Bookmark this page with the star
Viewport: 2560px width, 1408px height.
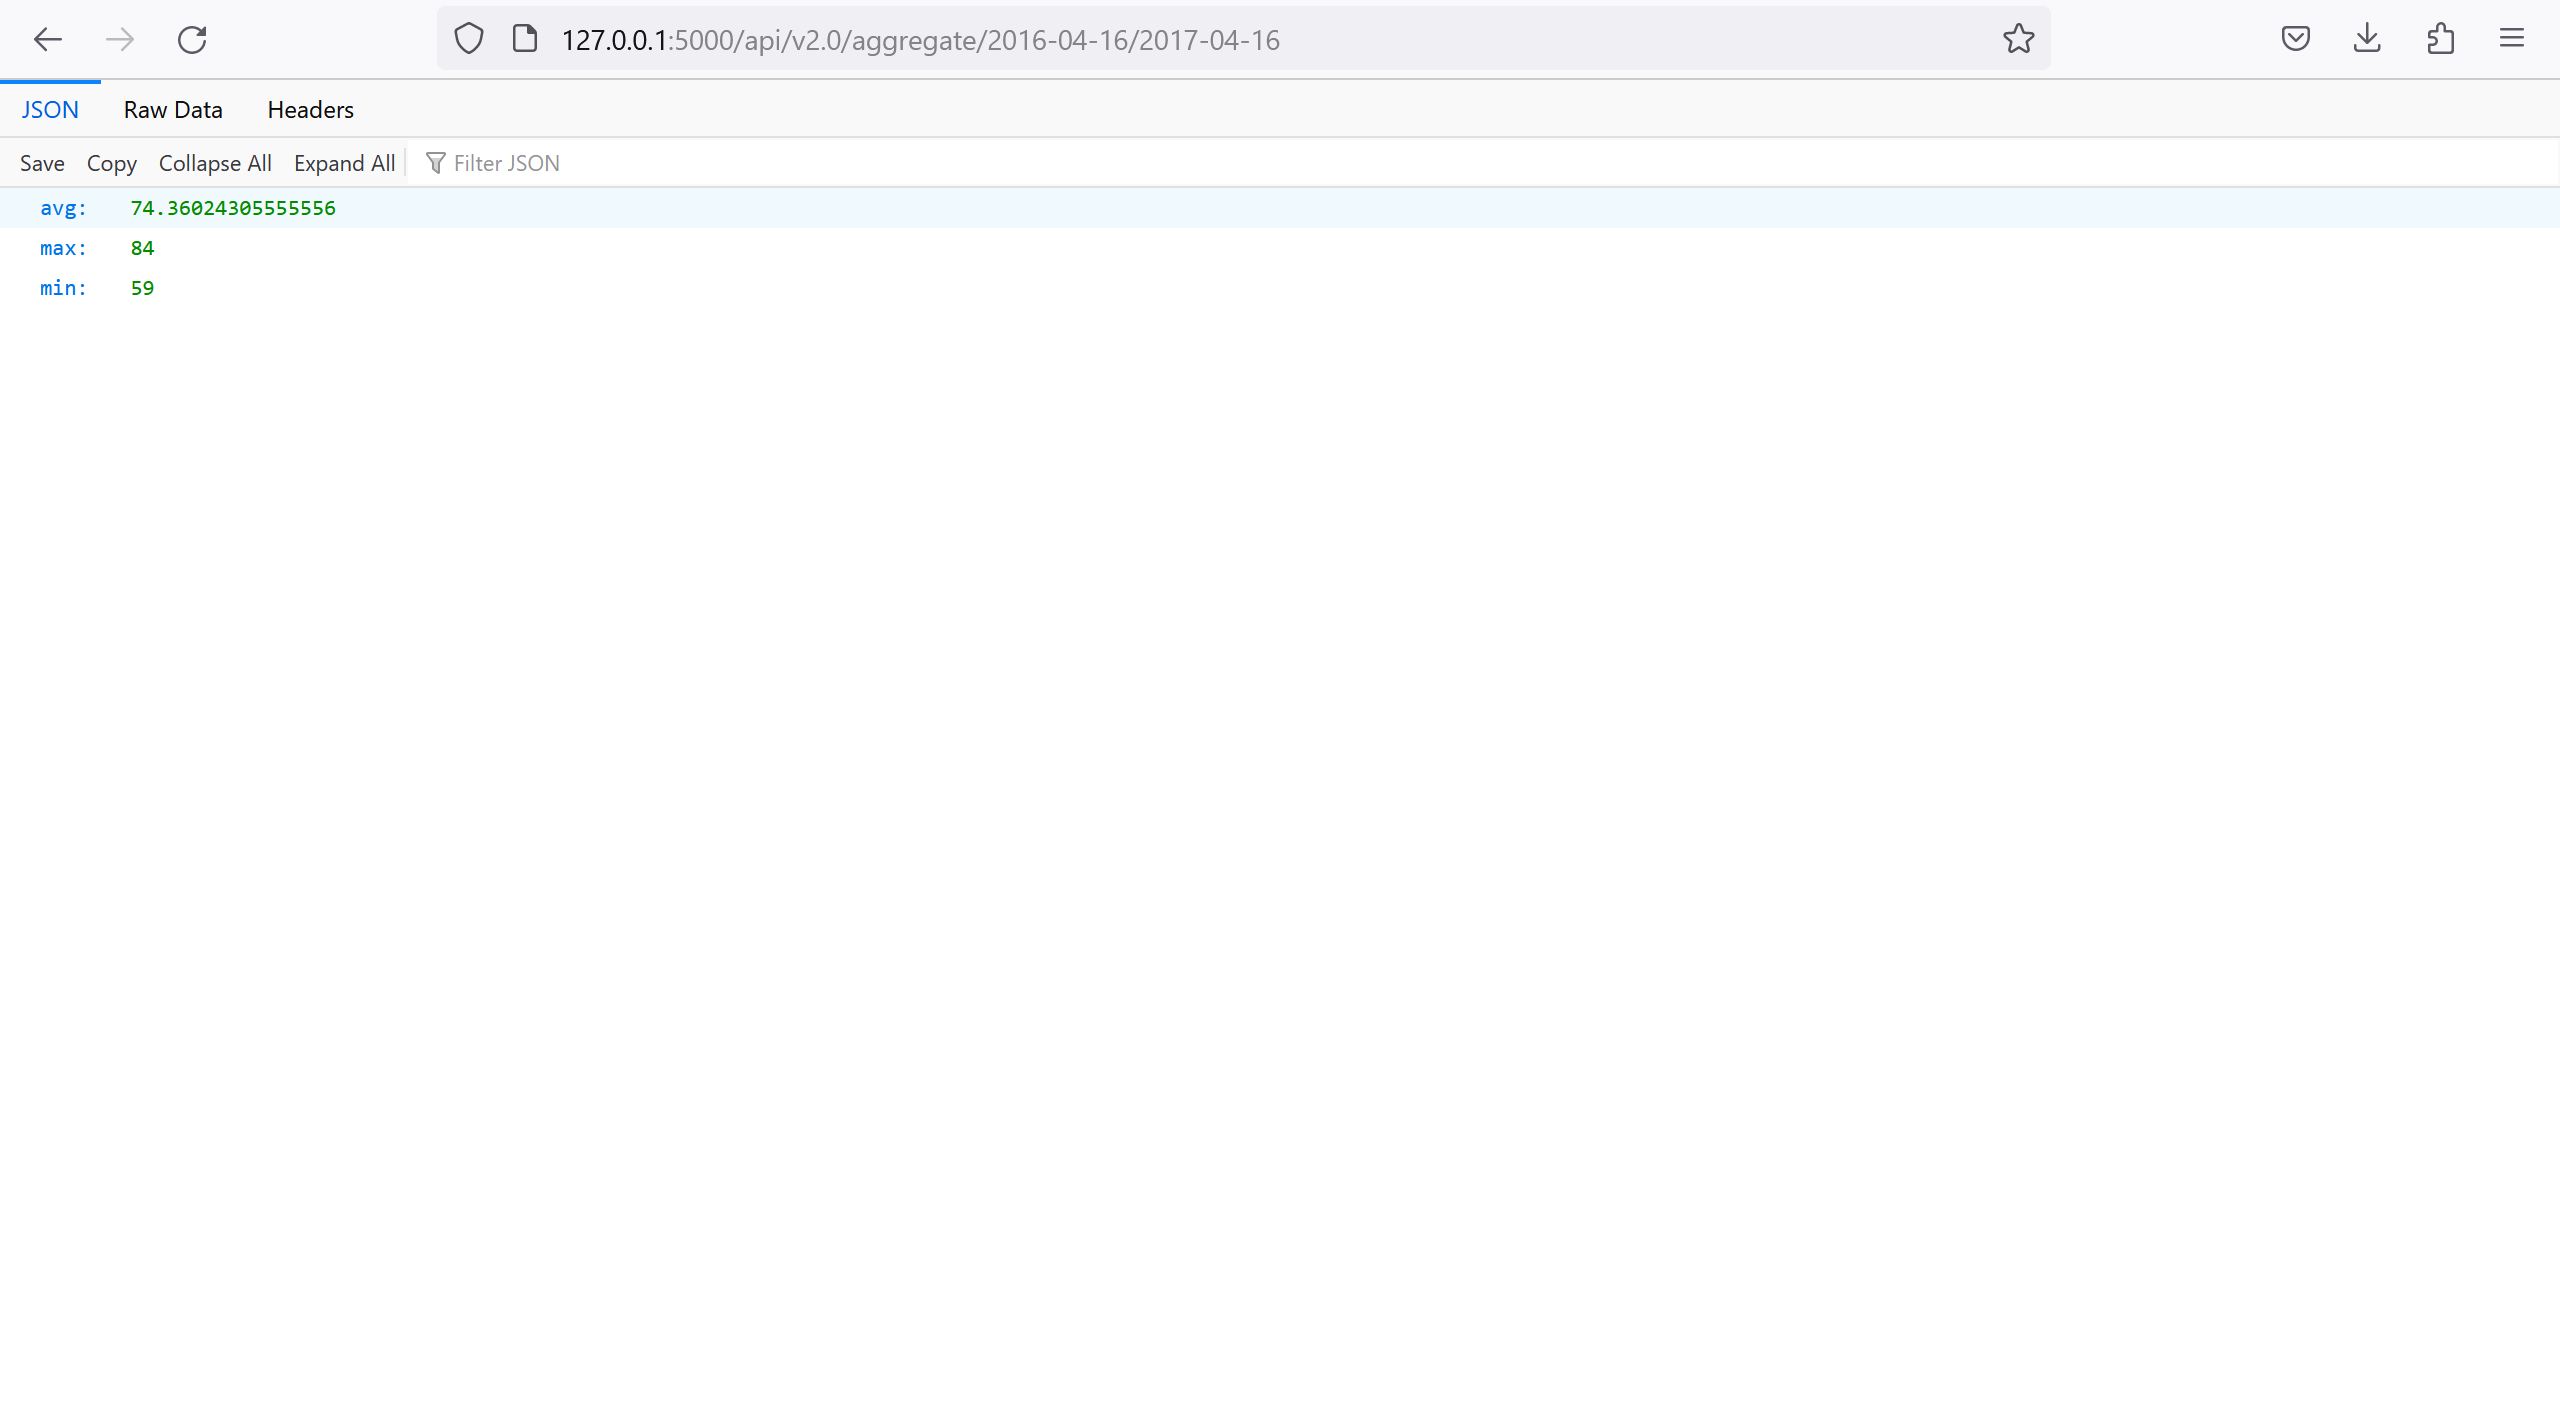click(2018, 39)
